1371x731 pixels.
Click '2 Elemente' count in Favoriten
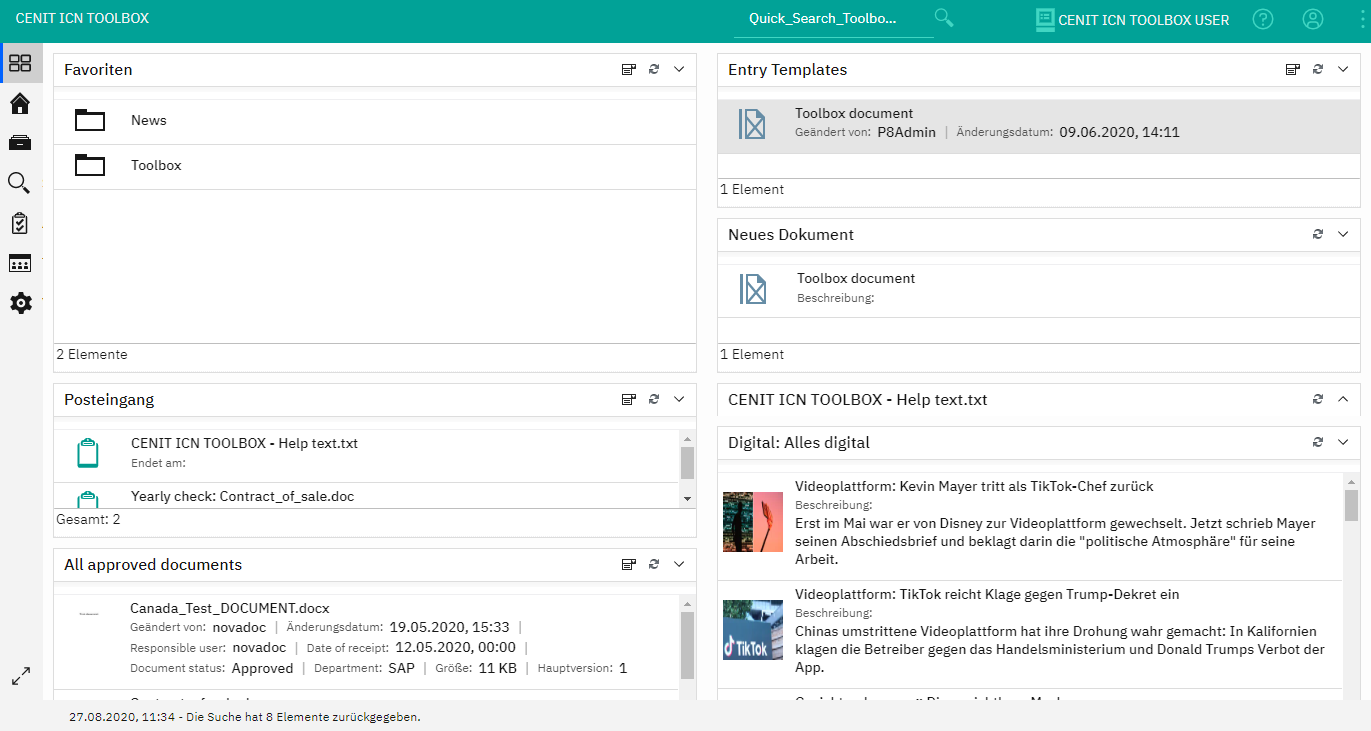coord(92,355)
